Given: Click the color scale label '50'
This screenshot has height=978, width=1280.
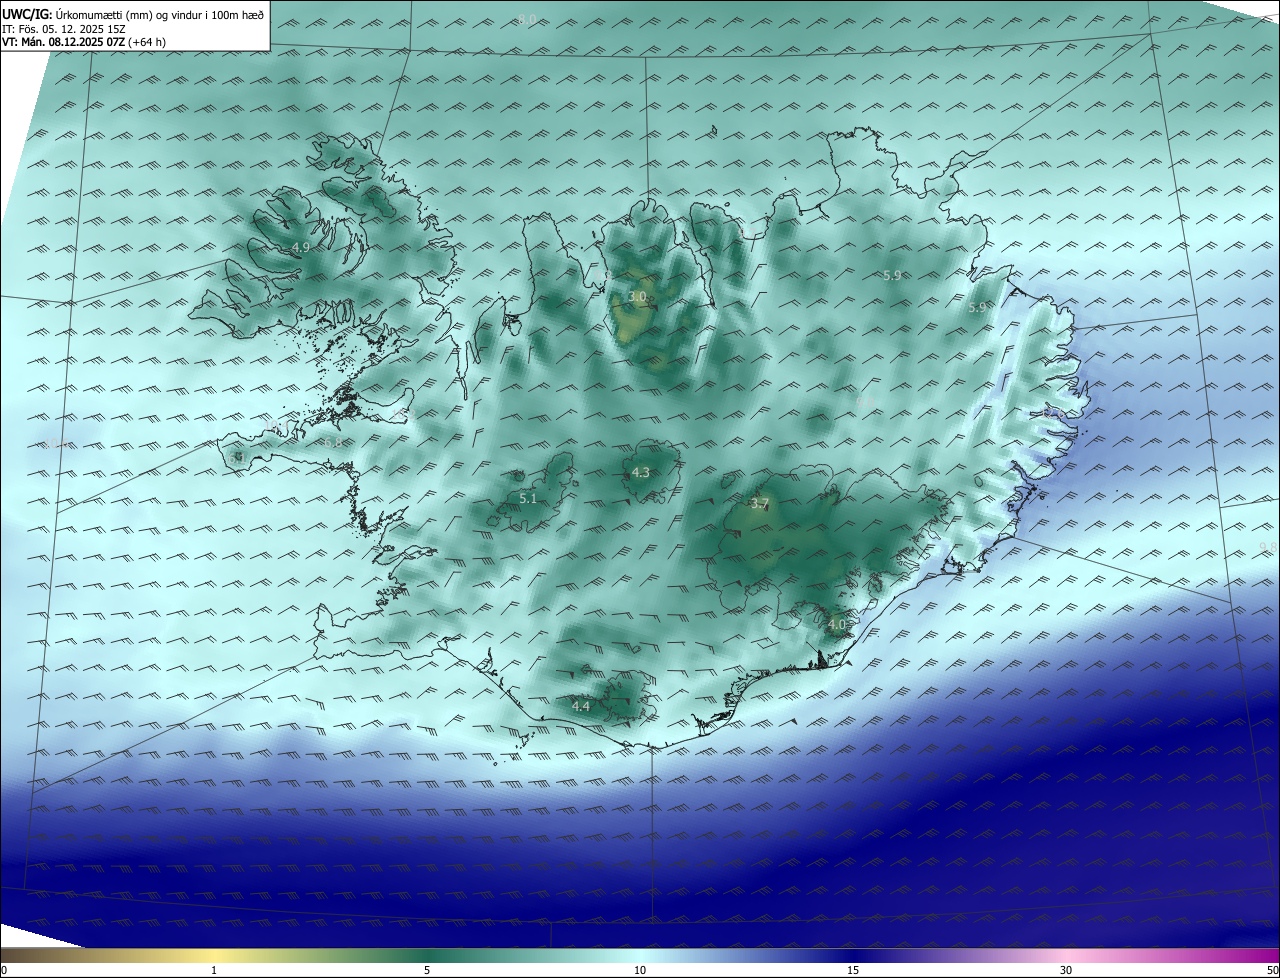Looking at the screenshot, I should (1272, 970).
